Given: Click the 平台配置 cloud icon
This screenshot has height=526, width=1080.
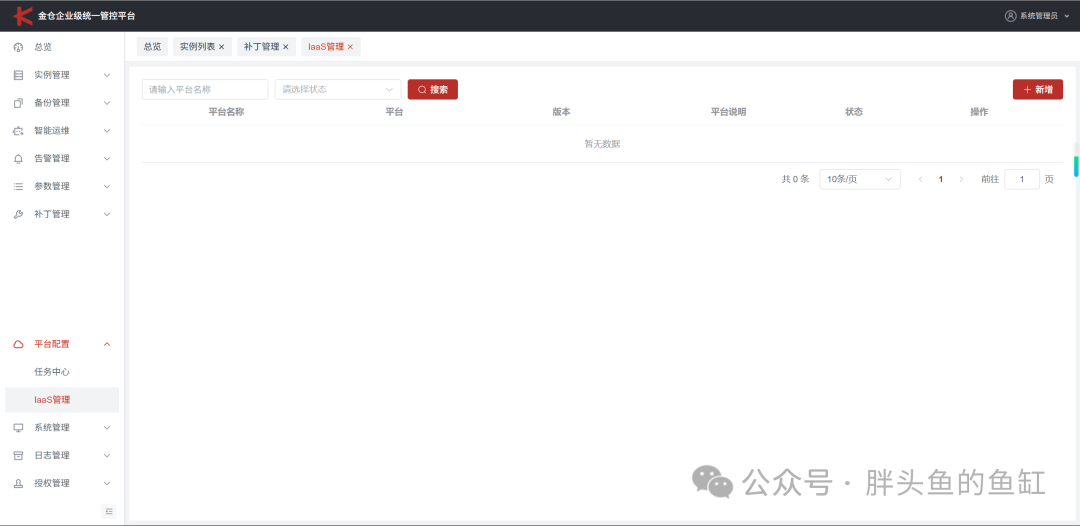Looking at the screenshot, I should (x=19, y=344).
